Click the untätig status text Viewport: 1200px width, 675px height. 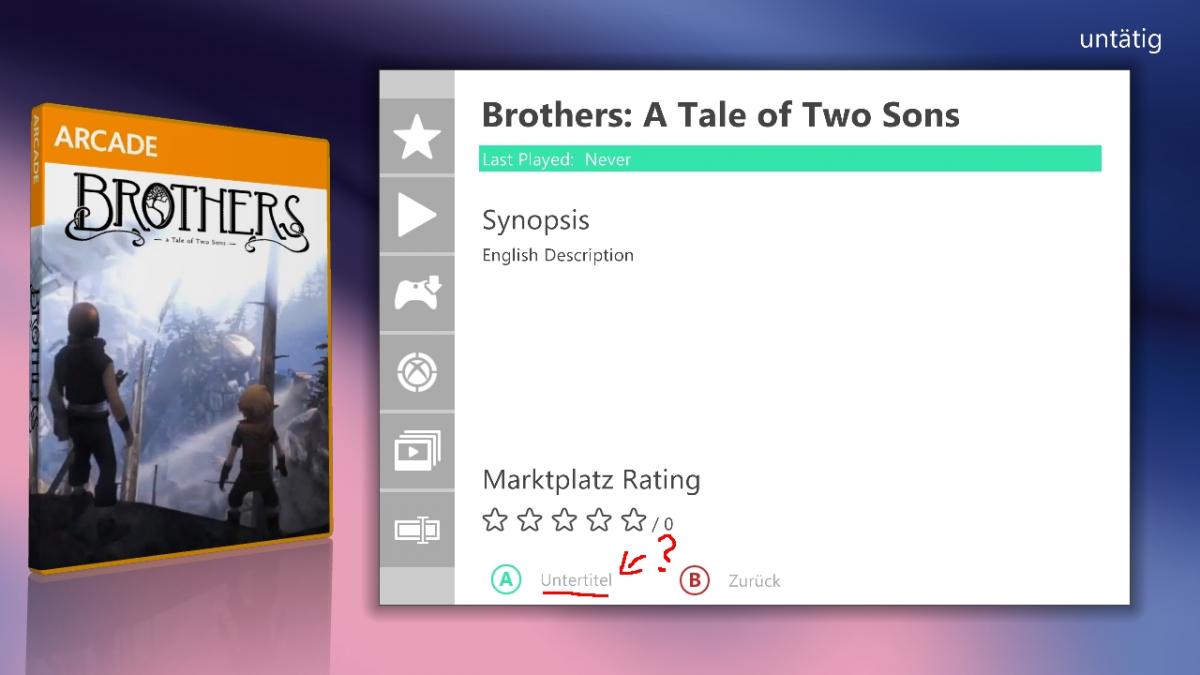coord(1120,39)
